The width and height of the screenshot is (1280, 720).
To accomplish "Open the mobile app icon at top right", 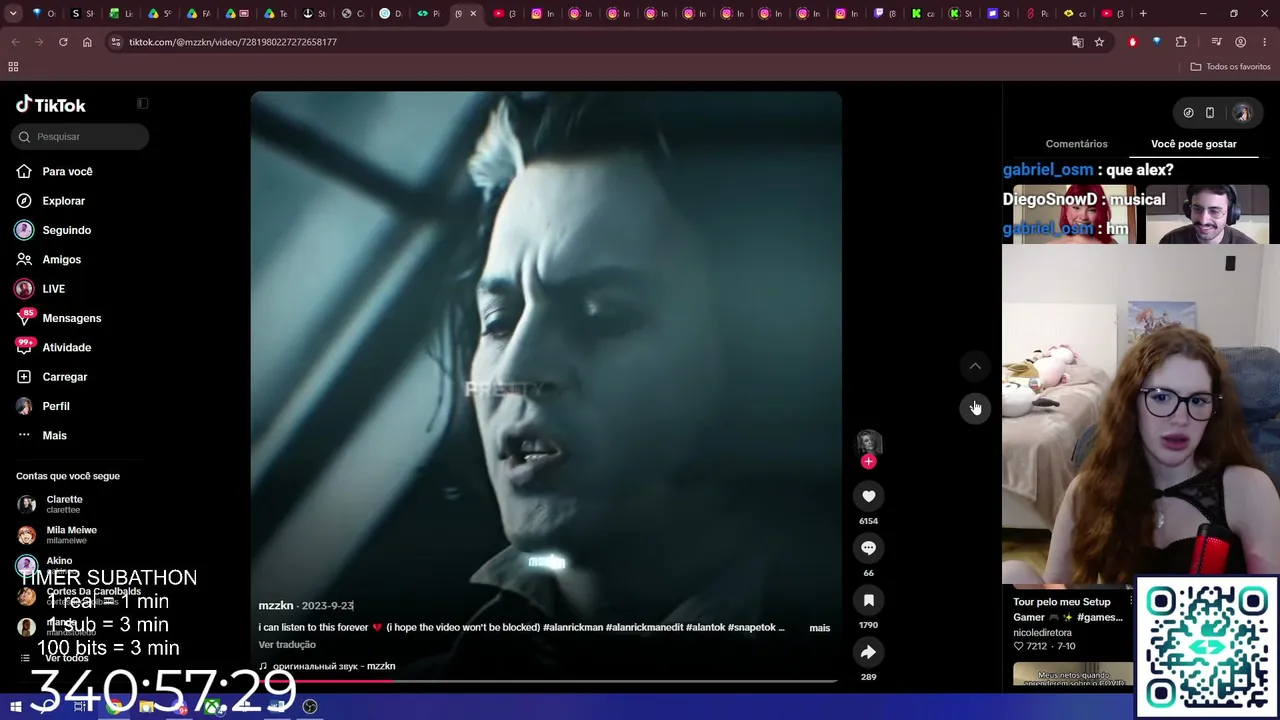I will pyautogui.click(x=1210, y=113).
